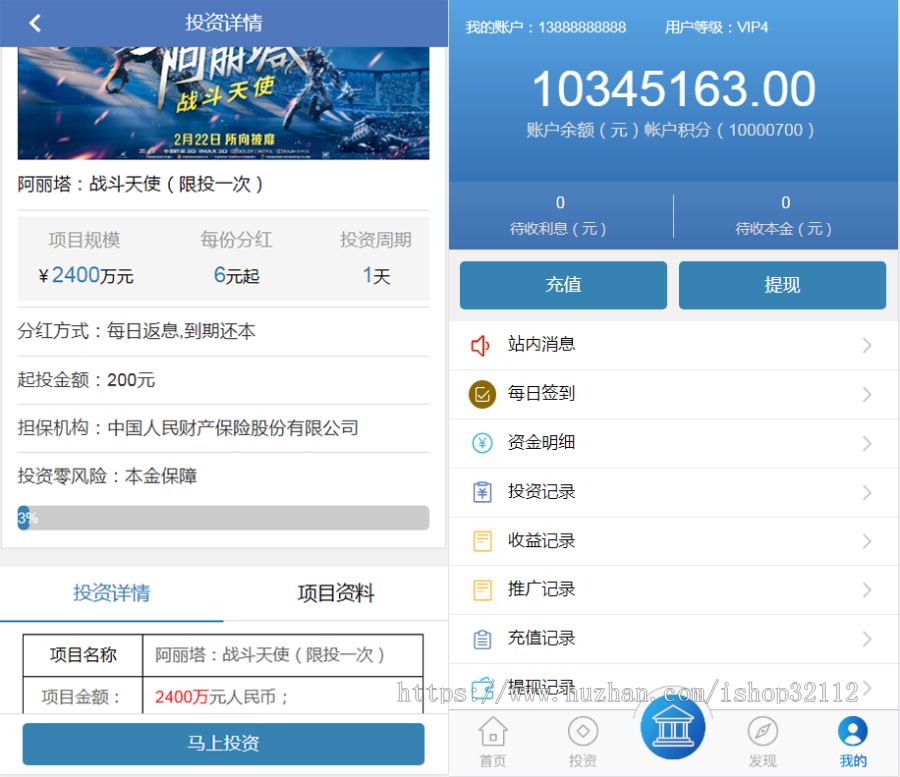Open 首页 from the bottom navigation
This screenshot has height=777, width=900.
pyautogui.click(x=493, y=740)
